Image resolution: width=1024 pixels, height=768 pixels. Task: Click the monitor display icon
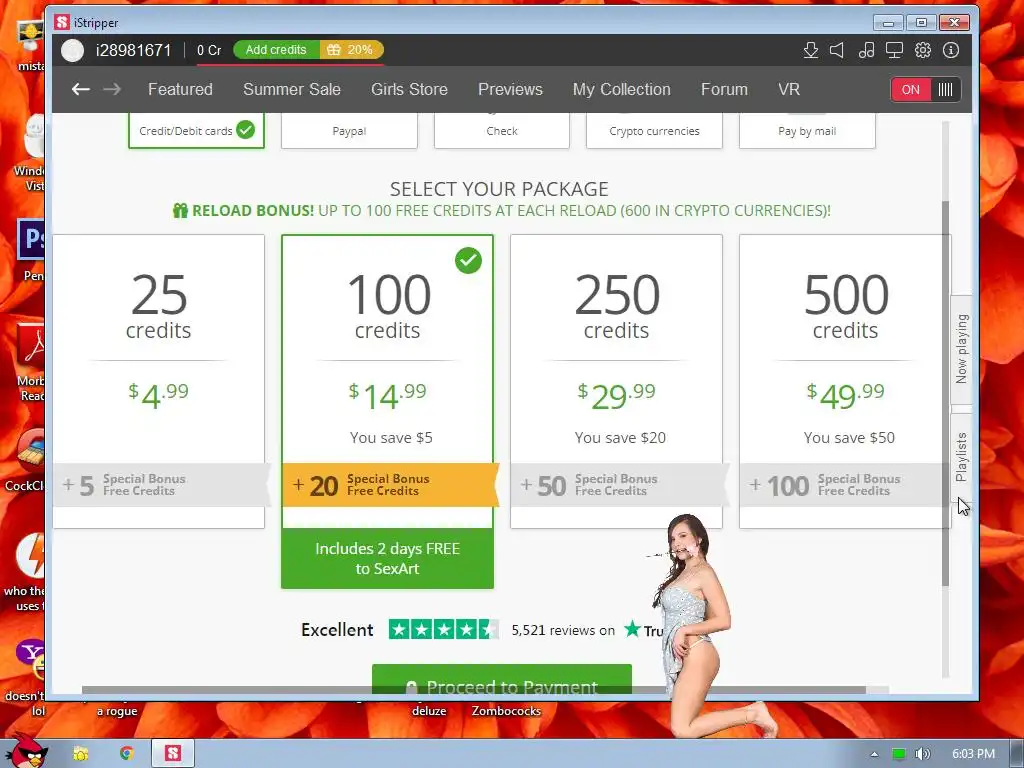click(x=894, y=50)
